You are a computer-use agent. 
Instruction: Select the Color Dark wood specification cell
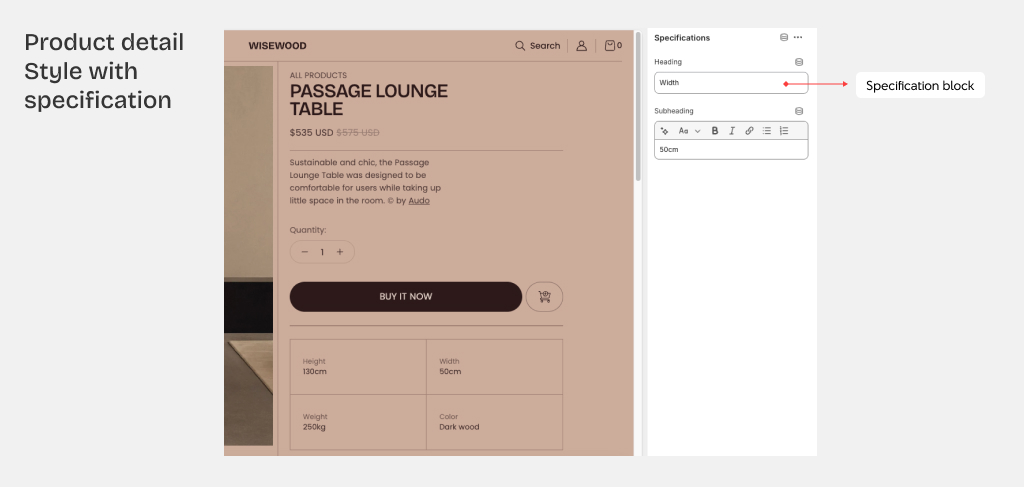494,422
